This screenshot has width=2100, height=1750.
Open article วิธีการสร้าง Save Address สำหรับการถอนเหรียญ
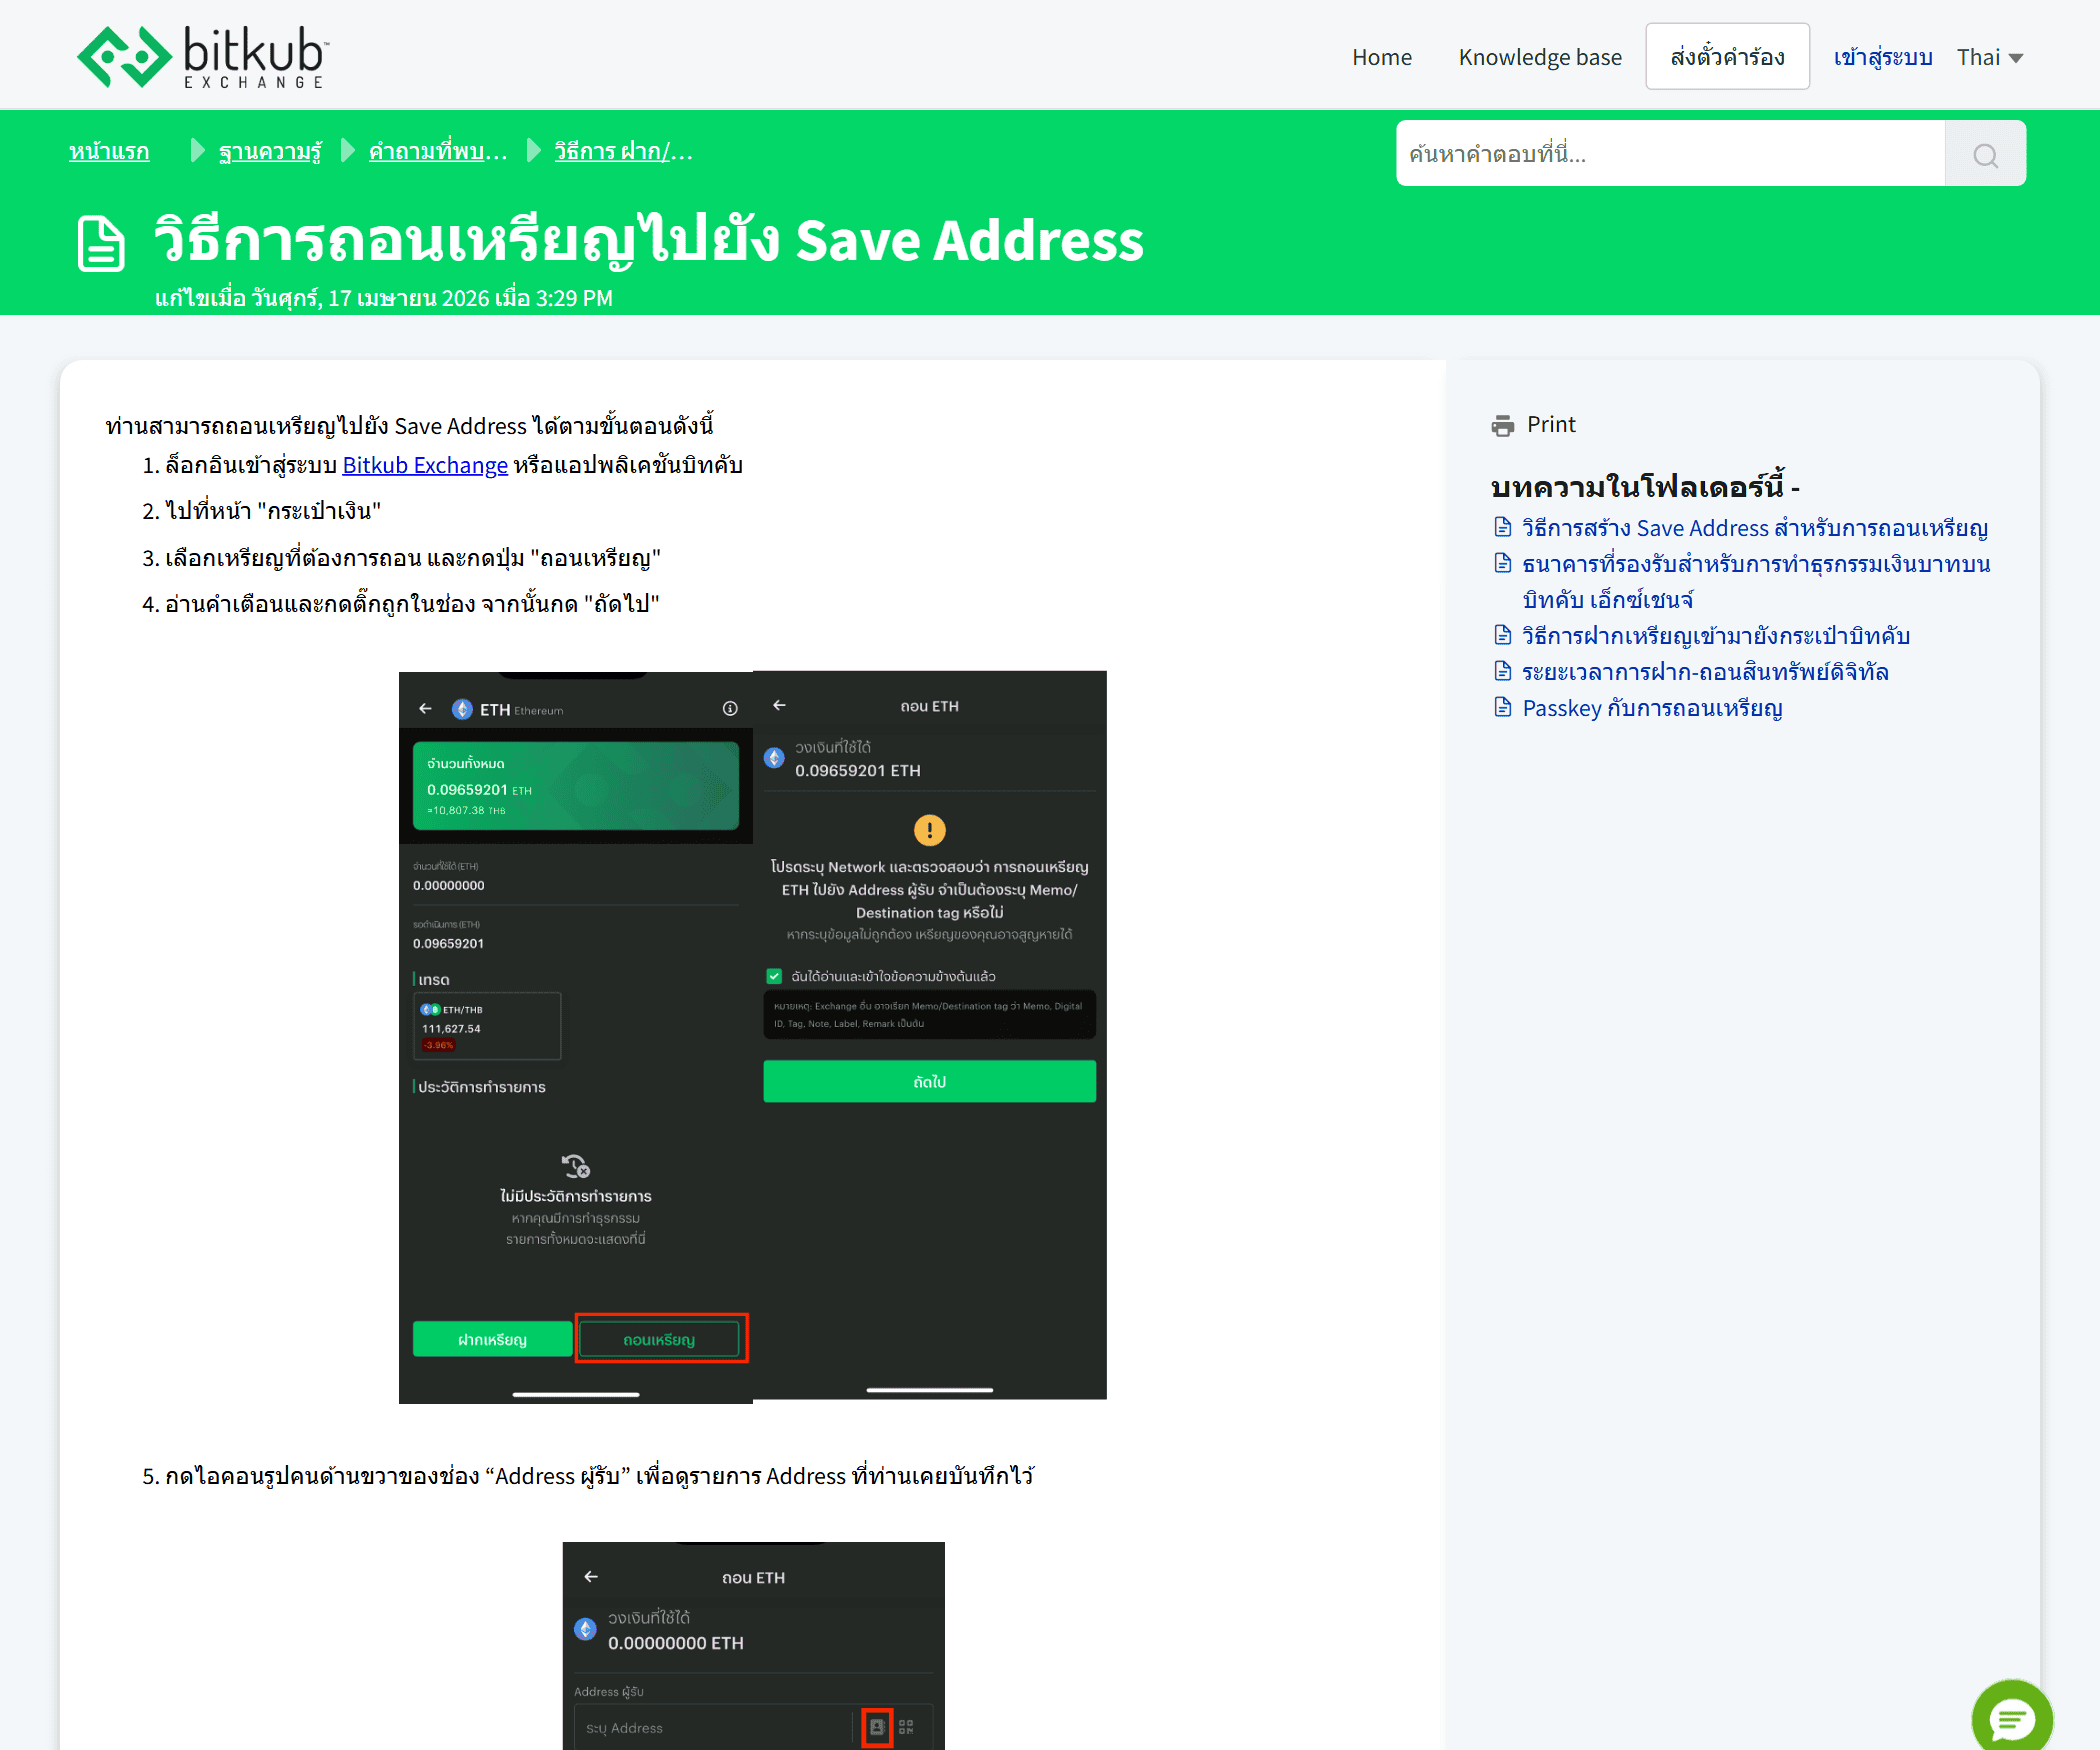(1755, 528)
